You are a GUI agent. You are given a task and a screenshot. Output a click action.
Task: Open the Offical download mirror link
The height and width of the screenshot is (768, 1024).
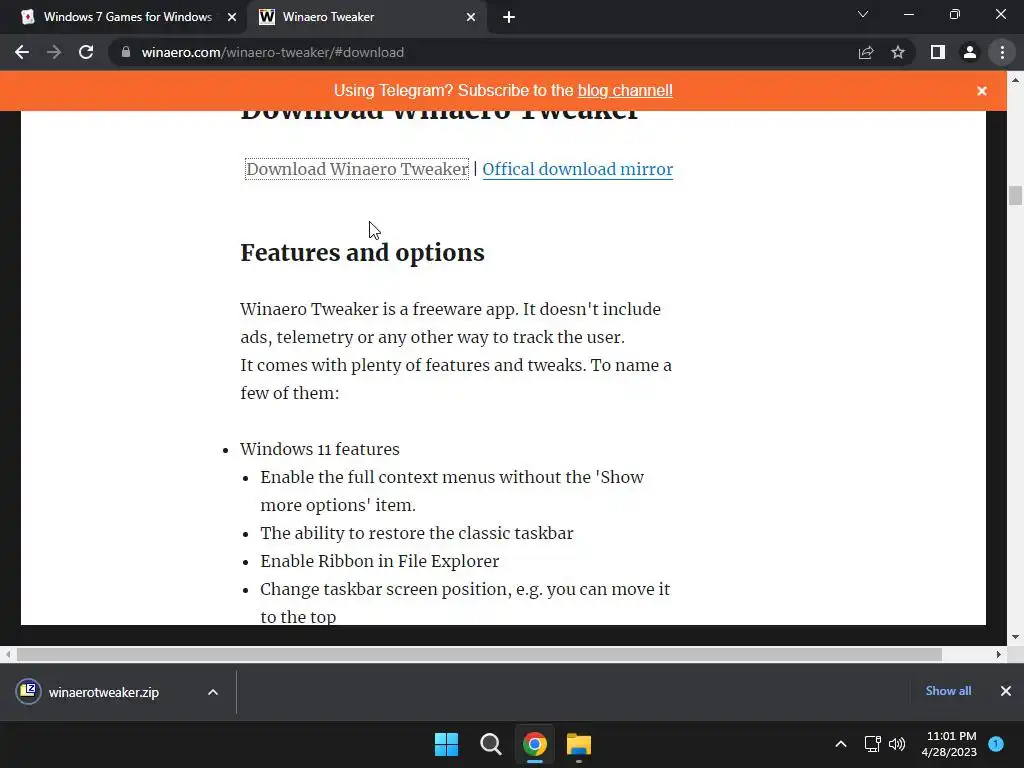click(577, 169)
